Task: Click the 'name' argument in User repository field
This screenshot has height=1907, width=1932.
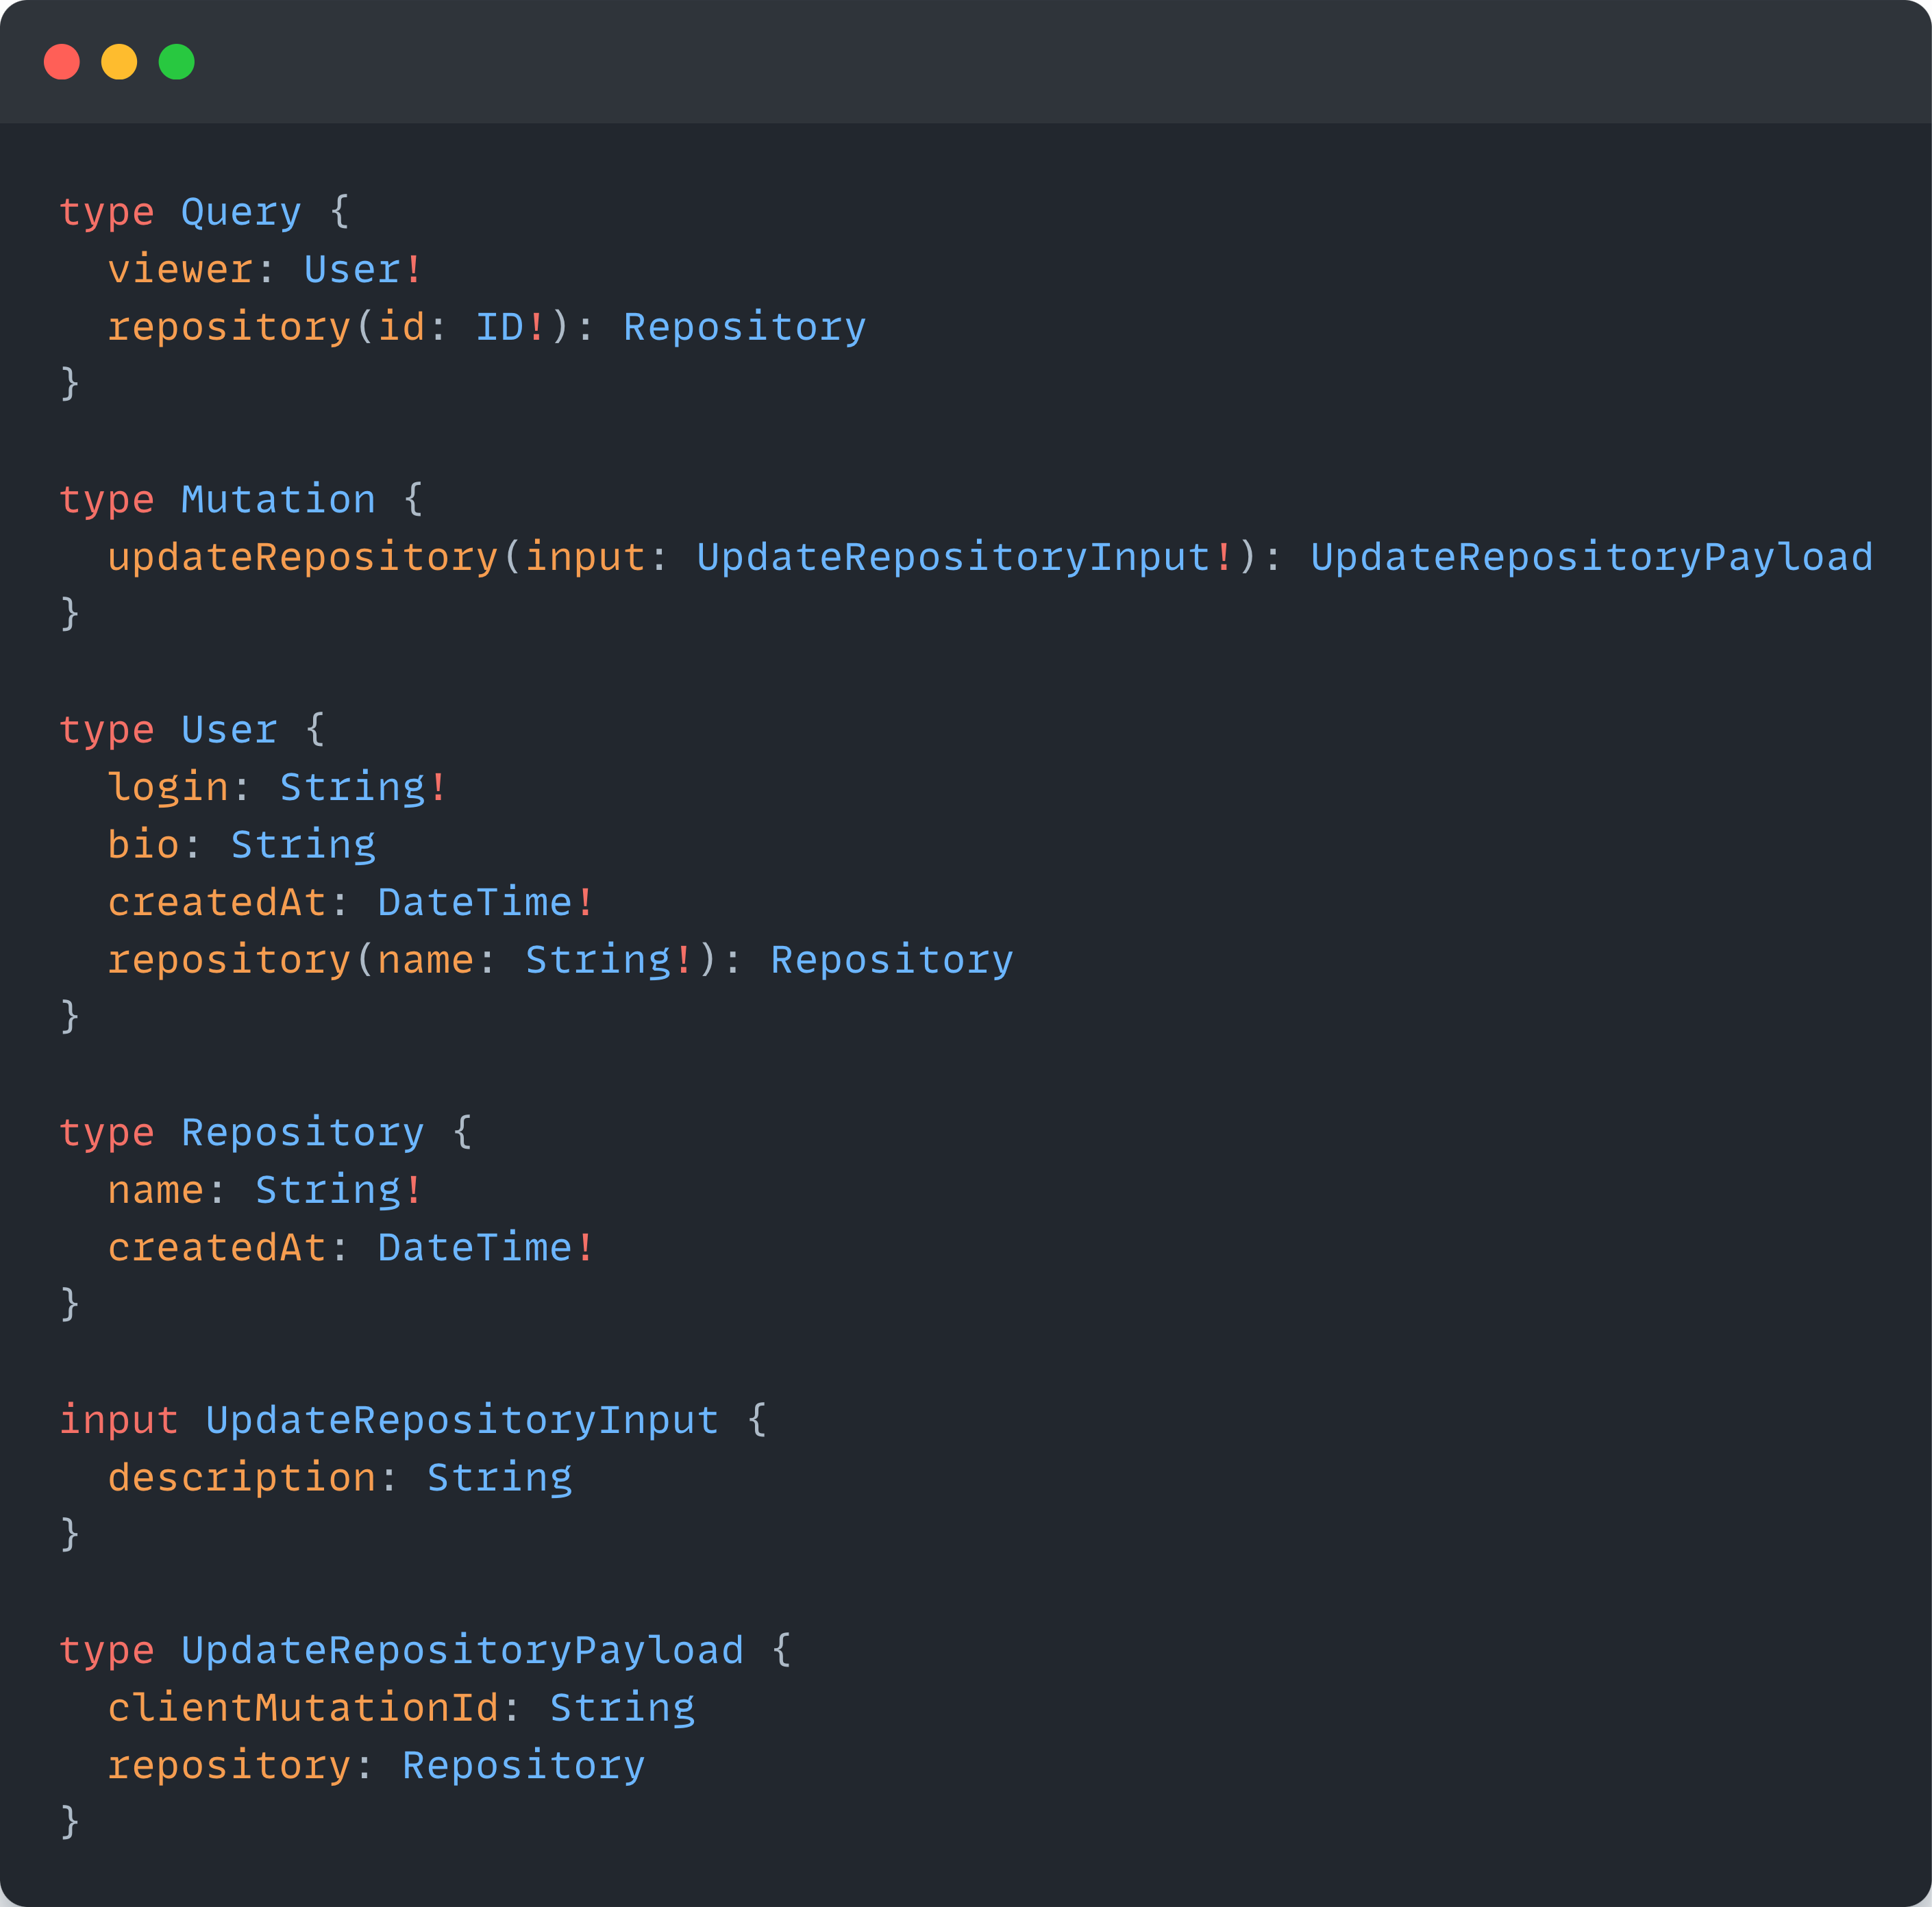Action: (x=425, y=960)
